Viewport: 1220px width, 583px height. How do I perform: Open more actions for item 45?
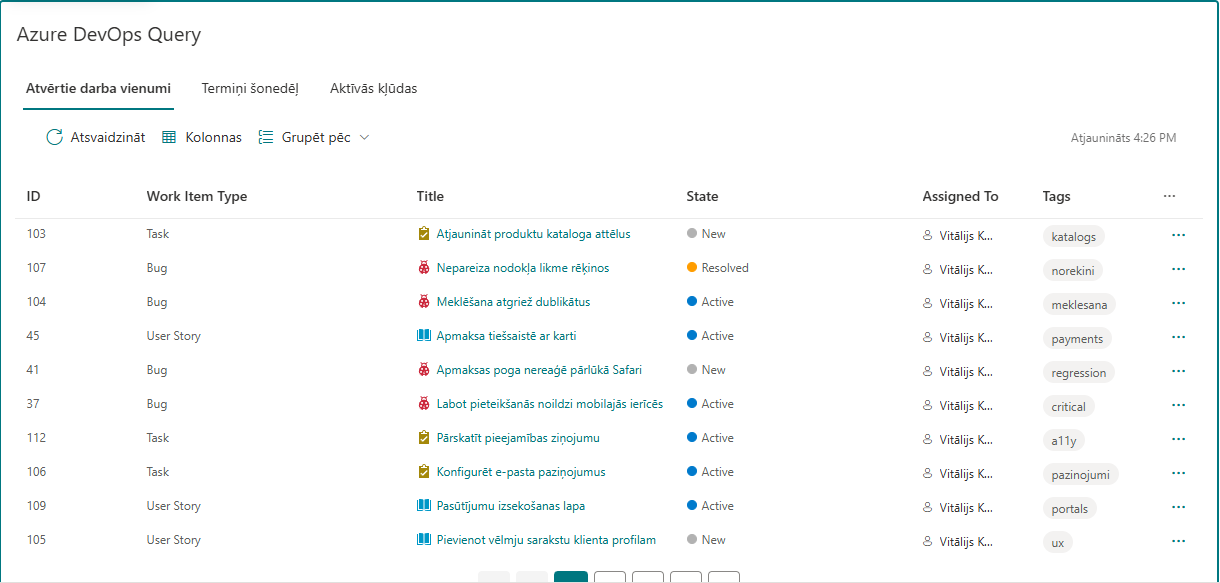[x=1178, y=336]
